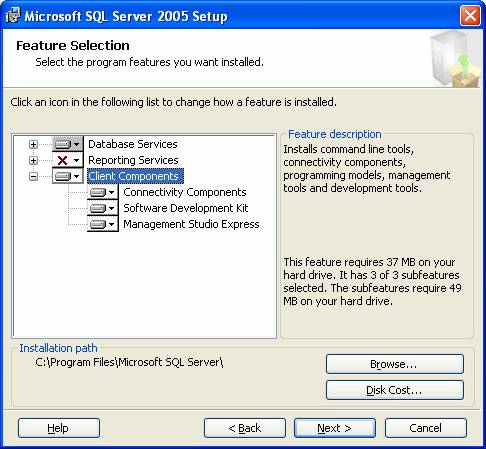Select Database Services in feature tree

coord(133,144)
